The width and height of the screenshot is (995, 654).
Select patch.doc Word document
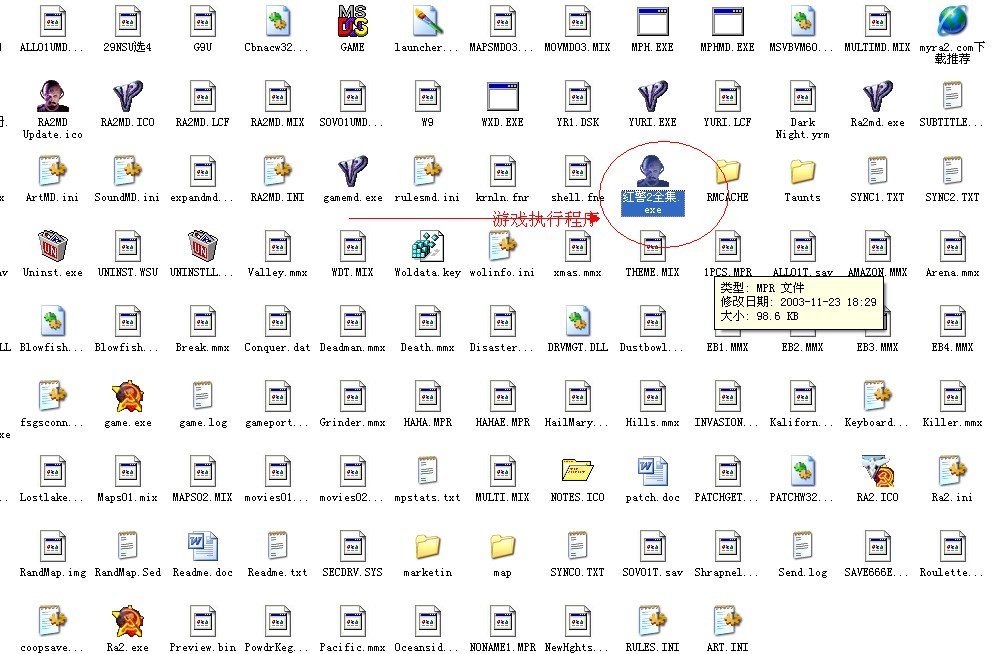[652, 471]
